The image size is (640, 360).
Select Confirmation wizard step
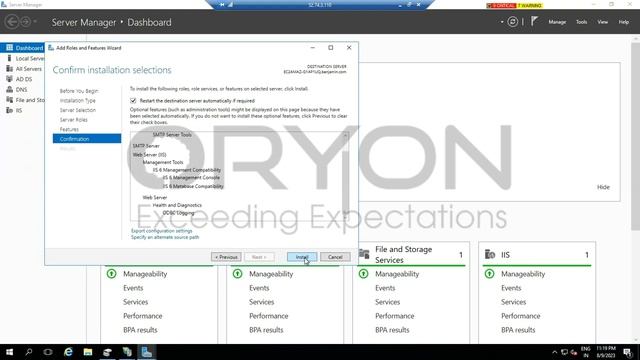pos(87,139)
